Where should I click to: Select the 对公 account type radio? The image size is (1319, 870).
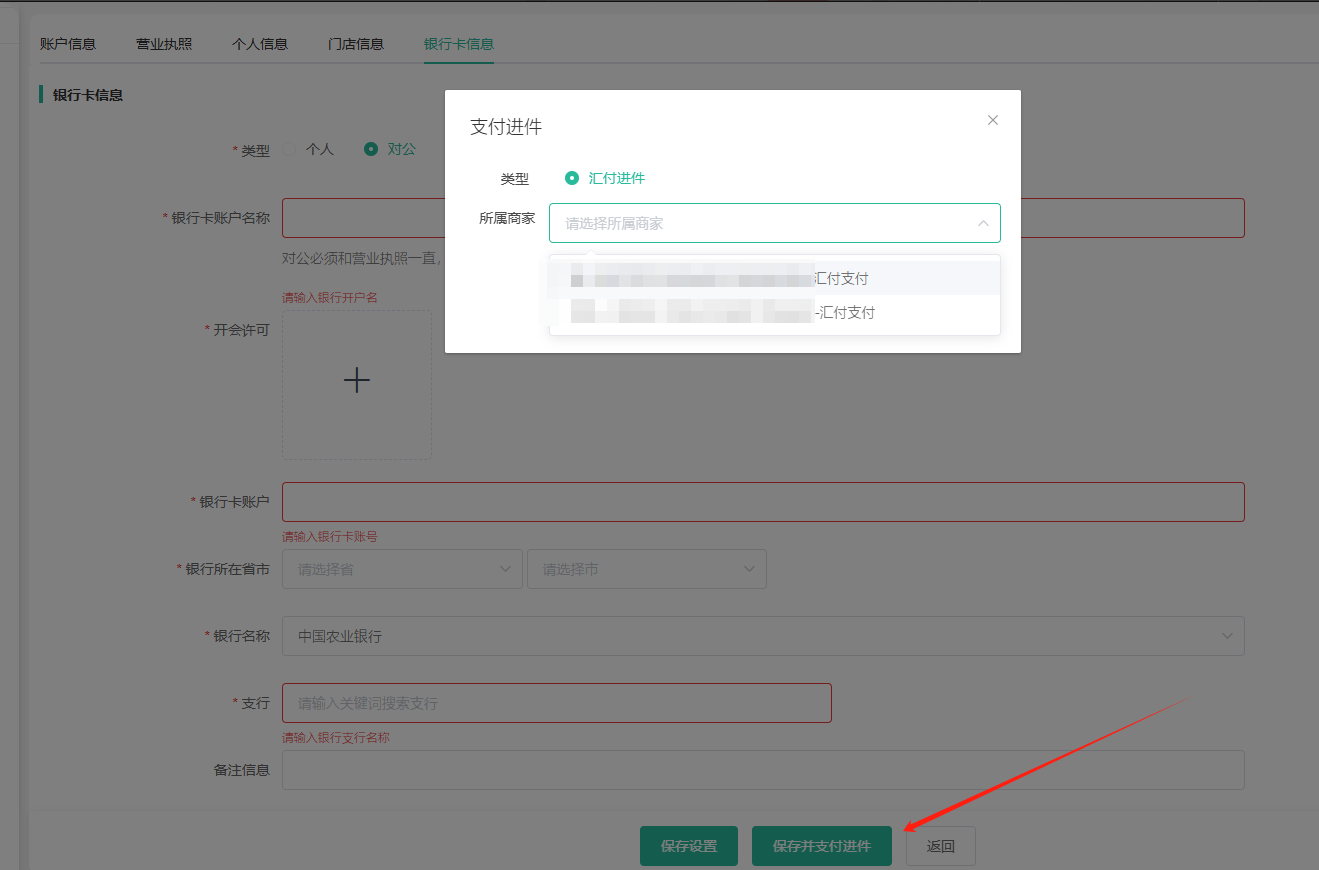pos(371,149)
